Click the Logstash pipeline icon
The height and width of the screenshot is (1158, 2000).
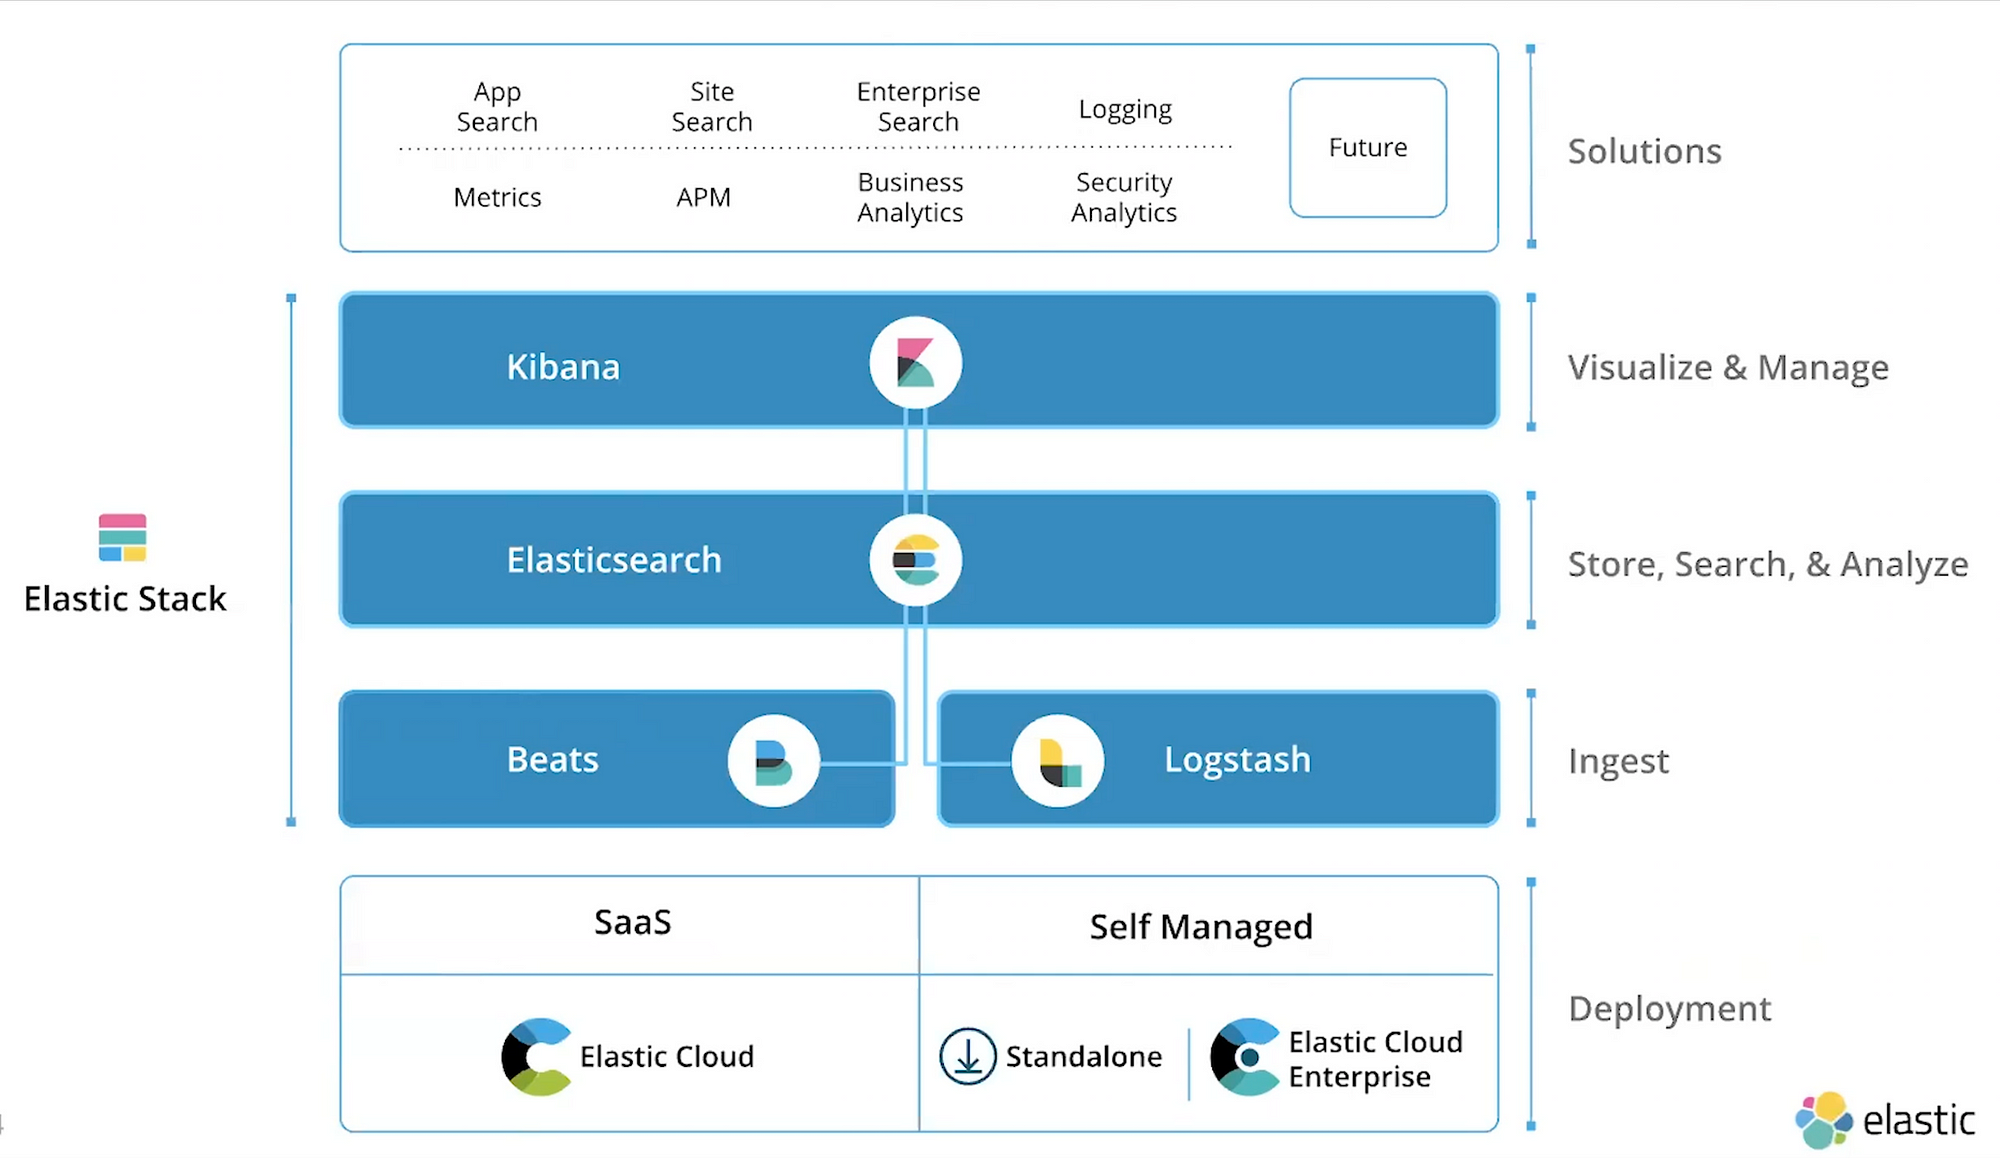[x=1057, y=760]
